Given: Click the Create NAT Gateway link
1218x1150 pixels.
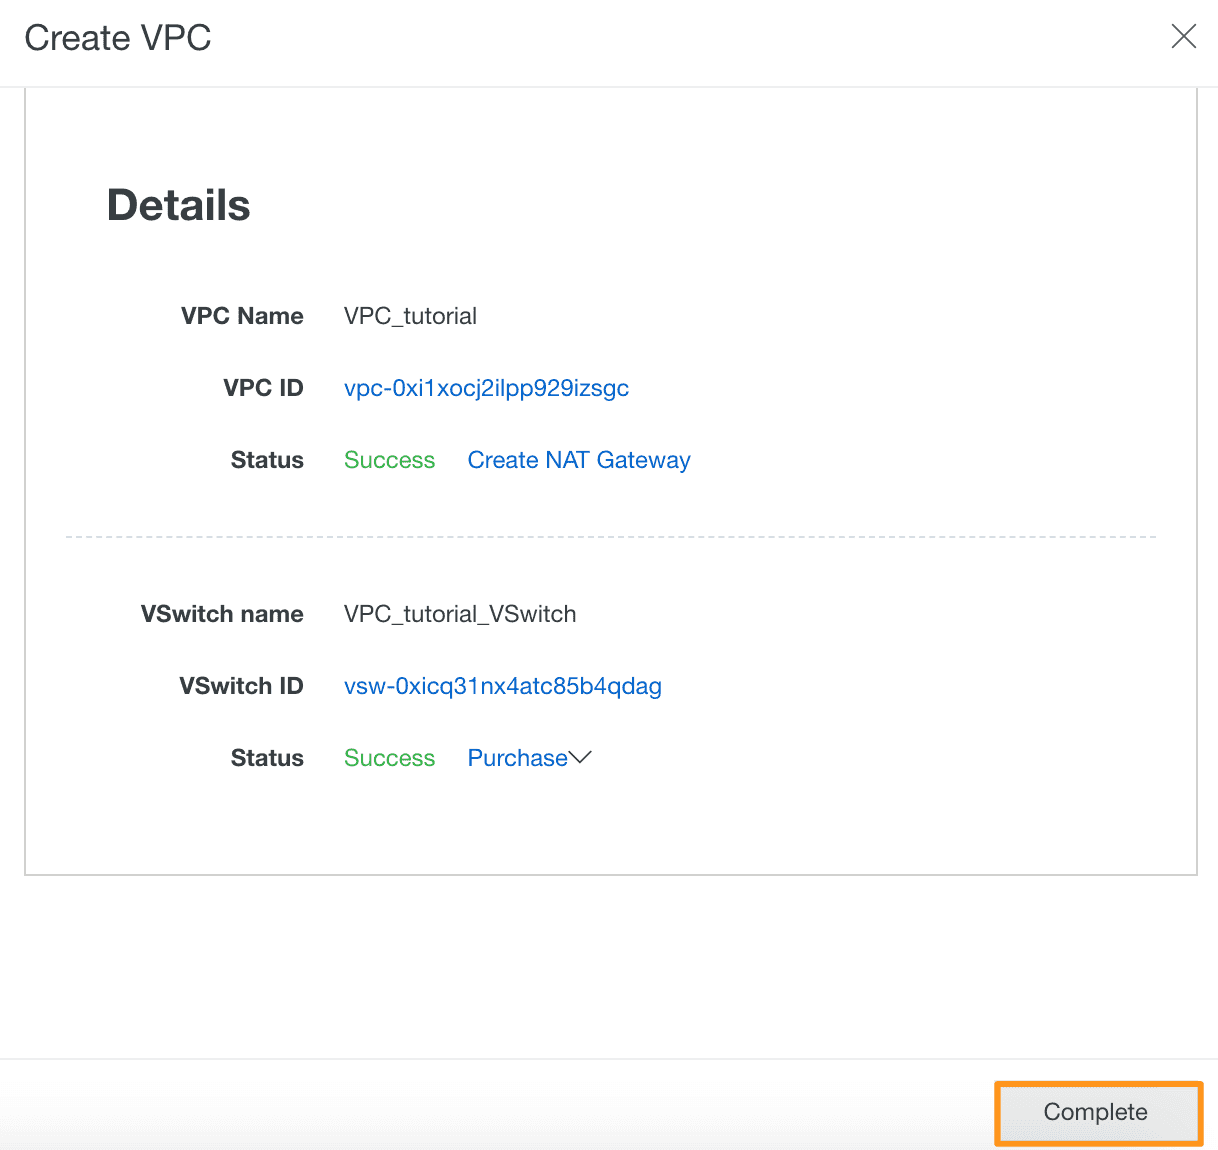Looking at the screenshot, I should pos(579,460).
